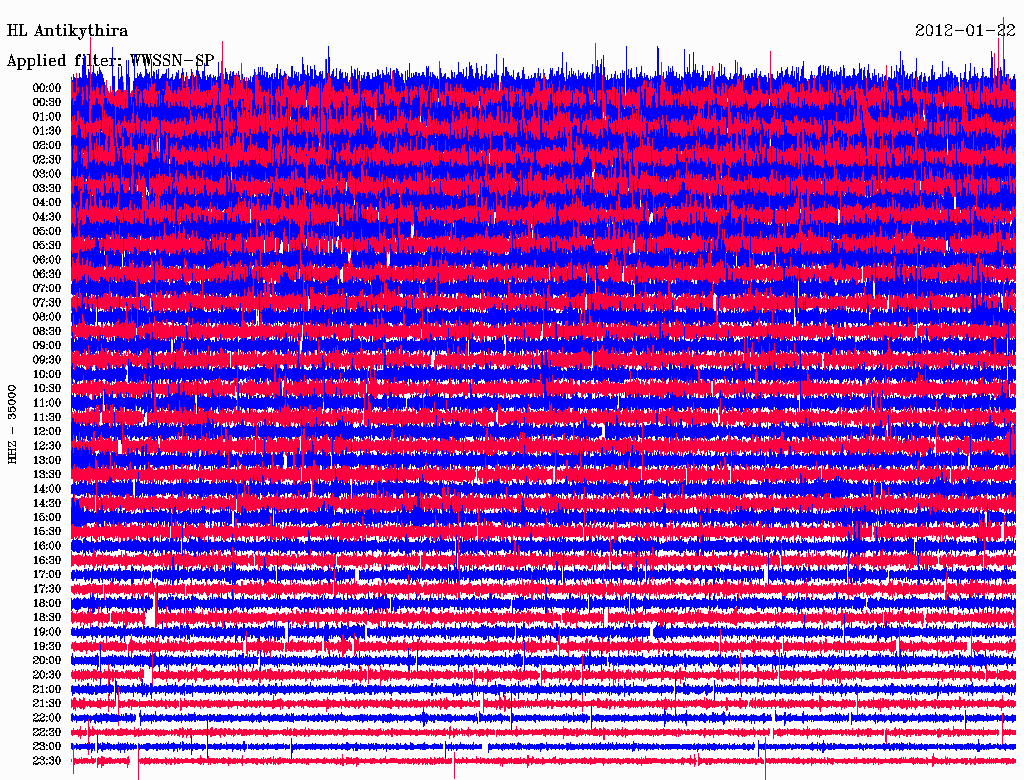1024x780 pixels.
Task: Select the 14:00 time label
Action: pos(47,489)
